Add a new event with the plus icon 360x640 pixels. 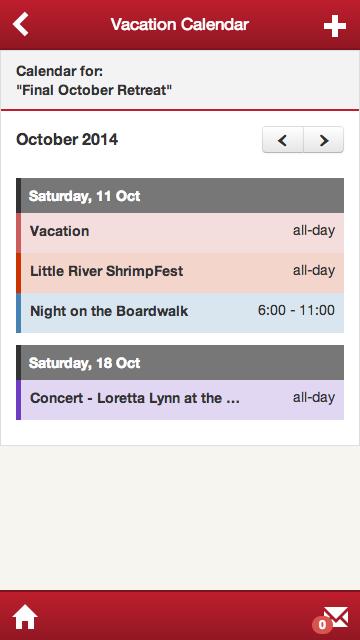coord(335,26)
